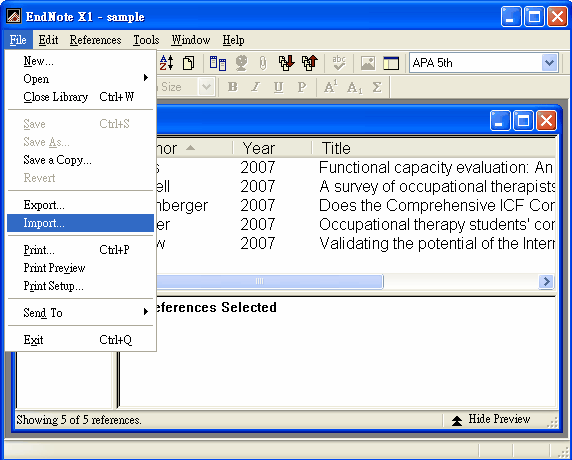Click the horizontal scrollbar thumb in reference list
Image resolution: width=572 pixels, height=460 pixels.
point(269,281)
